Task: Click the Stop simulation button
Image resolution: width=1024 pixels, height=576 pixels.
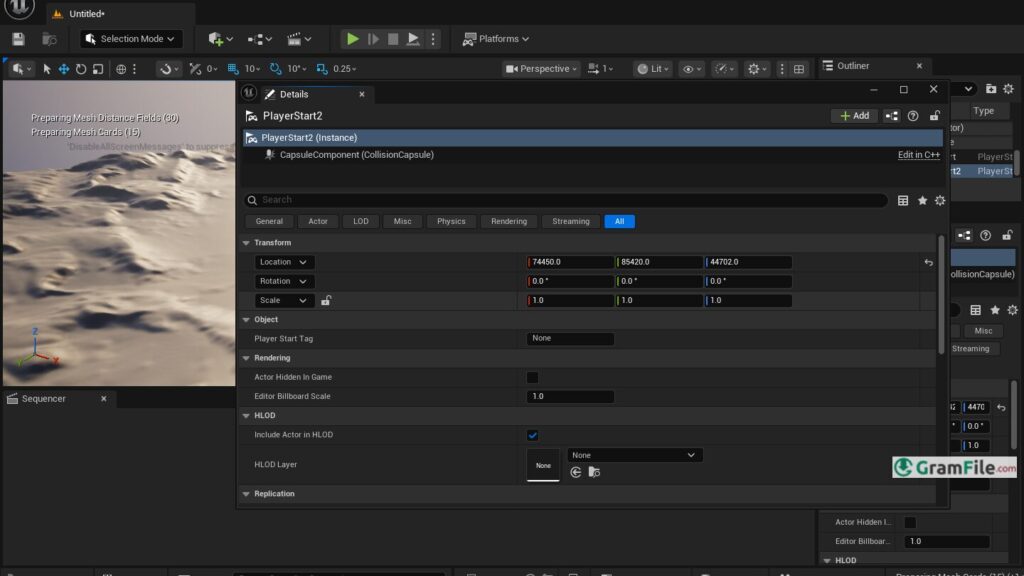Action: coord(393,39)
